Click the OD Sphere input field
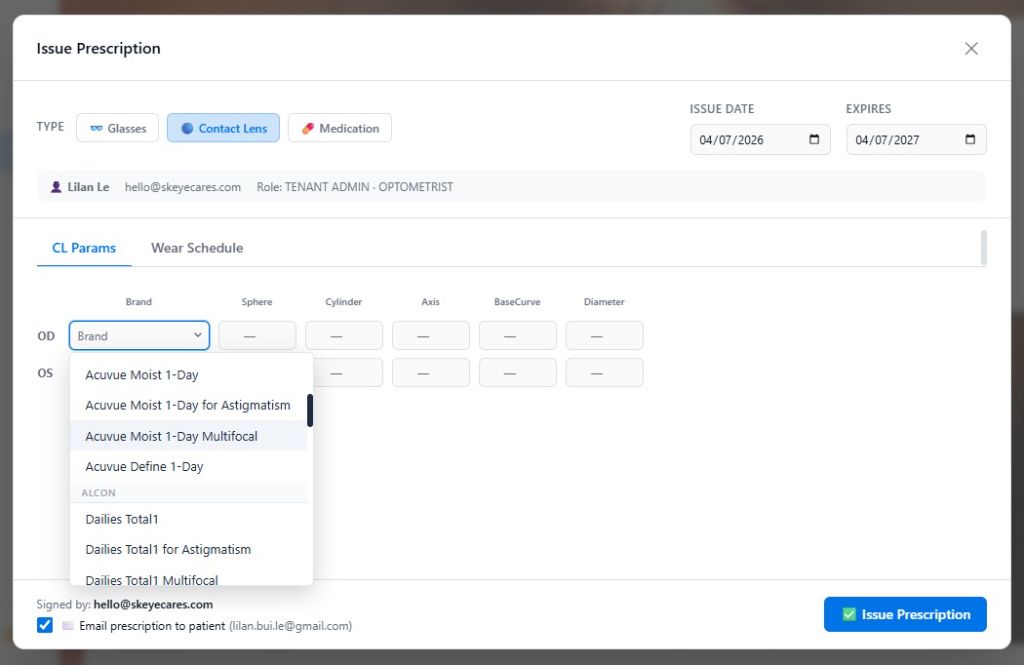1024x665 pixels. [257, 336]
